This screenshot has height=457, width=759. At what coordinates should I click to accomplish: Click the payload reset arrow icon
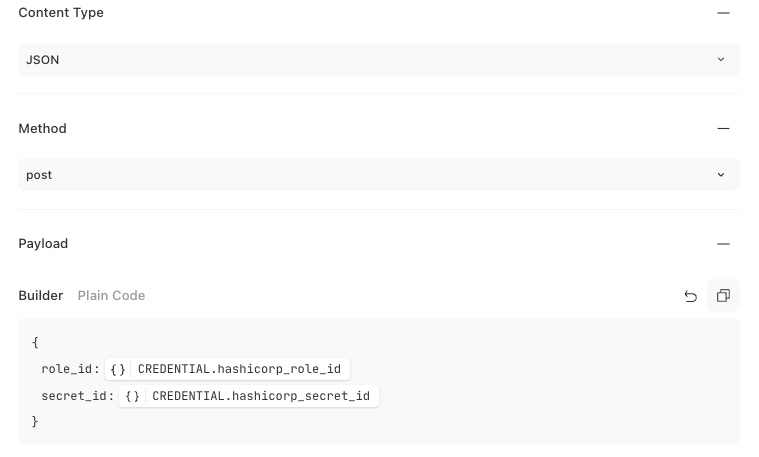(690, 296)
